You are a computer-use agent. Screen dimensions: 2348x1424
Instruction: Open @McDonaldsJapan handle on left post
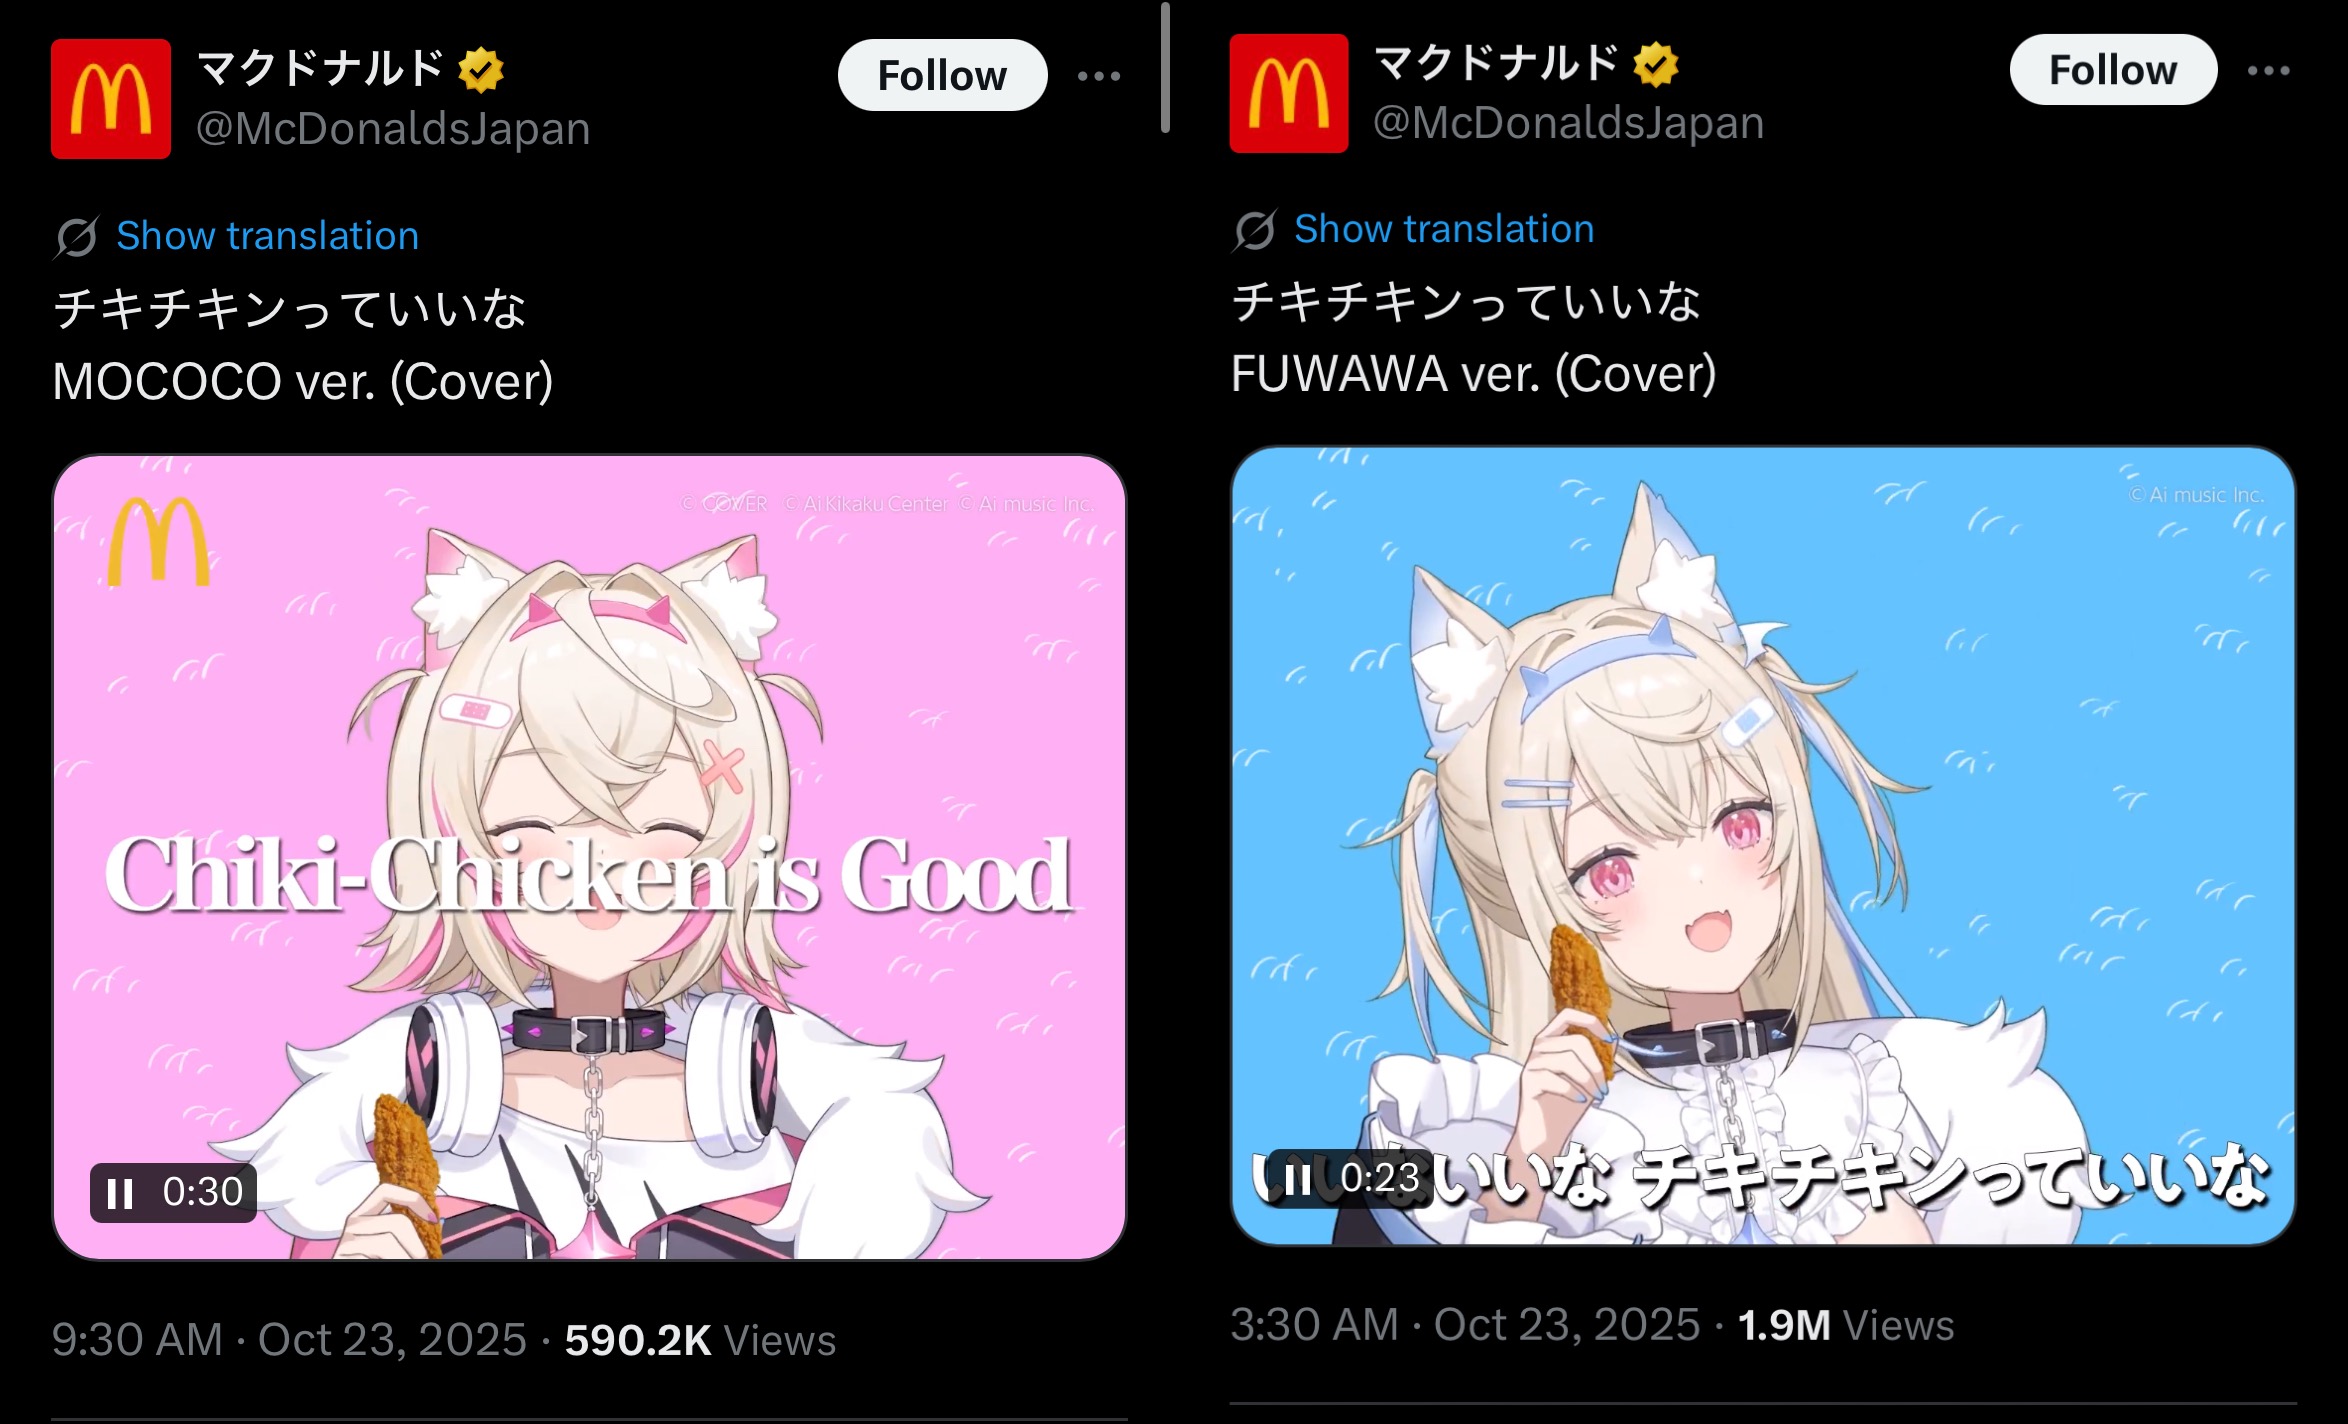(393, 129)
